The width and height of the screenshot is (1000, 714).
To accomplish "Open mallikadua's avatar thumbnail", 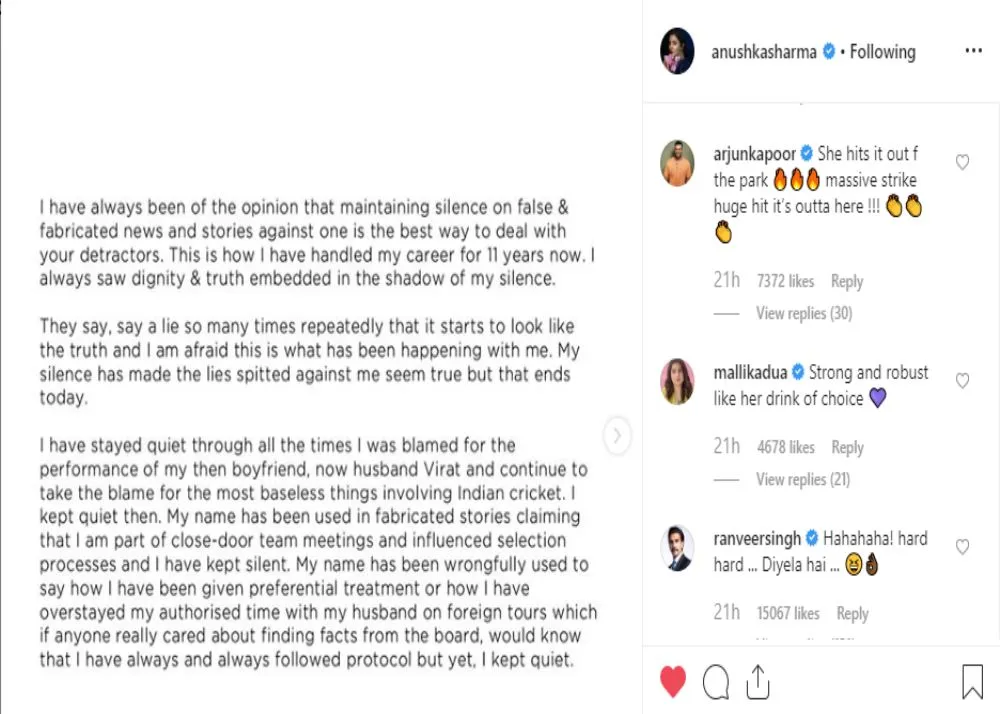I will pyautogui.click(x=677, y=381).
